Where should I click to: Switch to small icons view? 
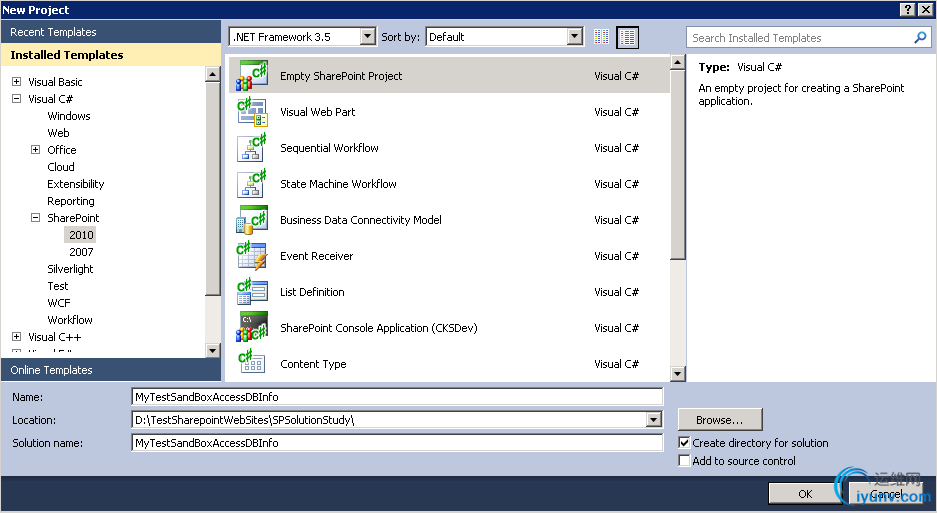tap(601, 37)
